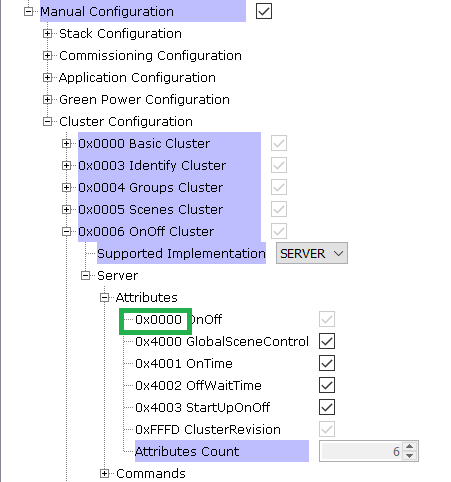Collapse the Attributes node
The width and height of the screenshot is (451, 482).
coord(105,298)
